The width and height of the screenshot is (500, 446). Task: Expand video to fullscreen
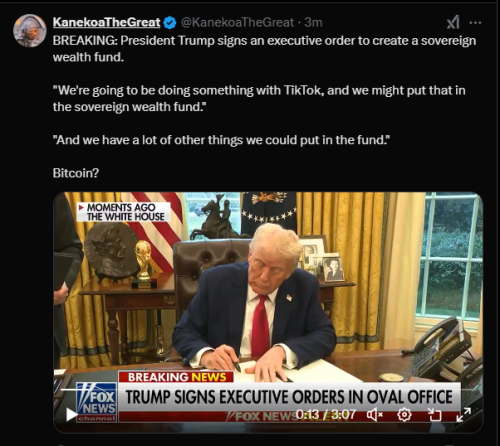(x=464, y=415)
